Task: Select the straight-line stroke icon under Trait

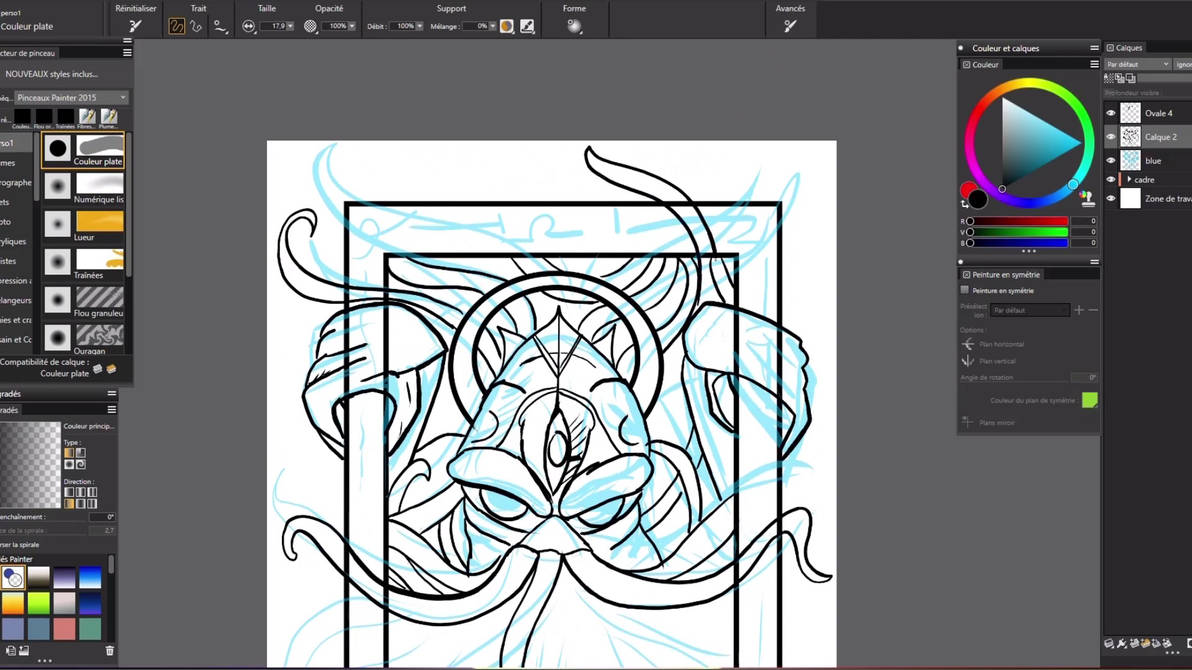Action: coord(196,26)
